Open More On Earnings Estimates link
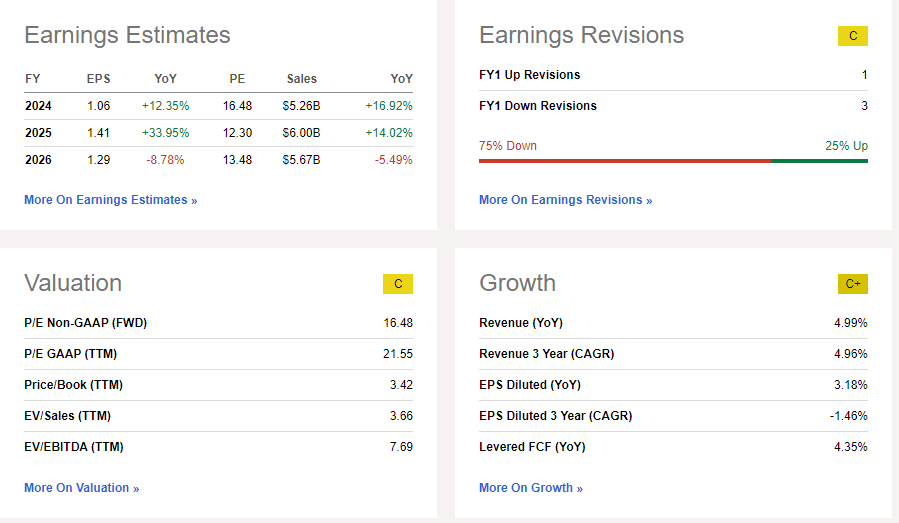This screenshot has width=899, height=523. coord(110,200)
